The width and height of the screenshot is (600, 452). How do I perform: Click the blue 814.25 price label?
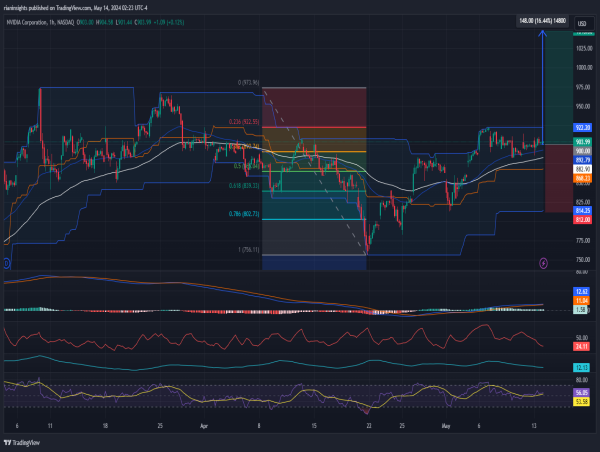pos(582,210)
